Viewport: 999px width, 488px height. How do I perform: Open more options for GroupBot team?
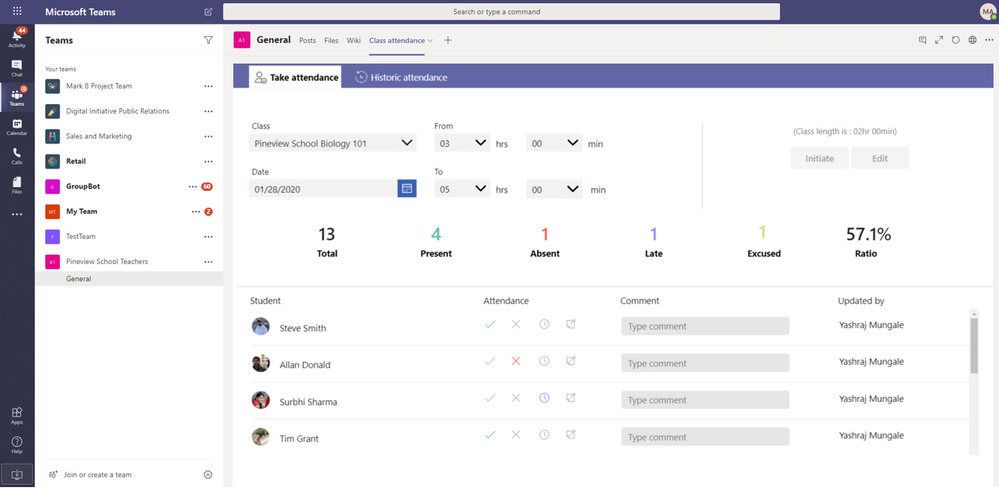[193, 187]
